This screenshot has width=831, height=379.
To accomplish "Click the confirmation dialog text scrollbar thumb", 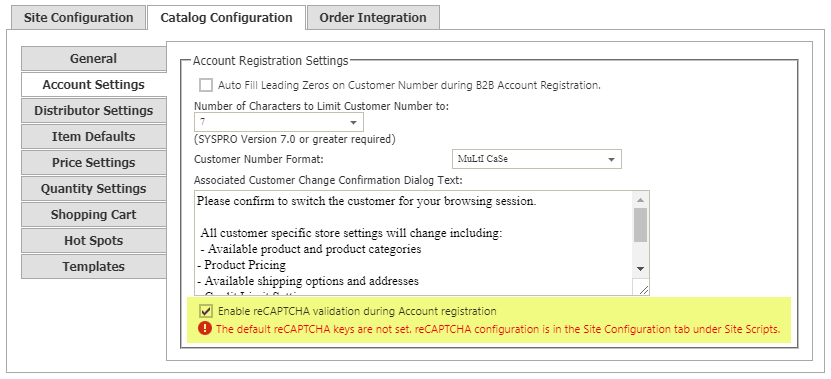I will [x=640, y=225].
